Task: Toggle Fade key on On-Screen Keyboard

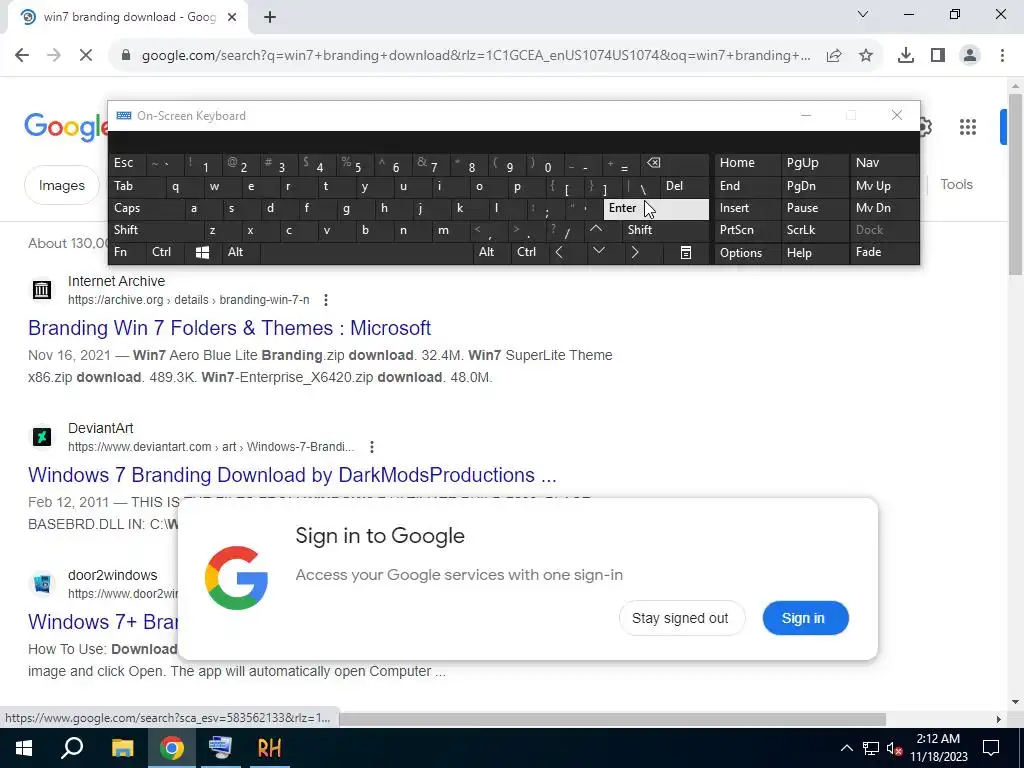Action: (884, 252)
